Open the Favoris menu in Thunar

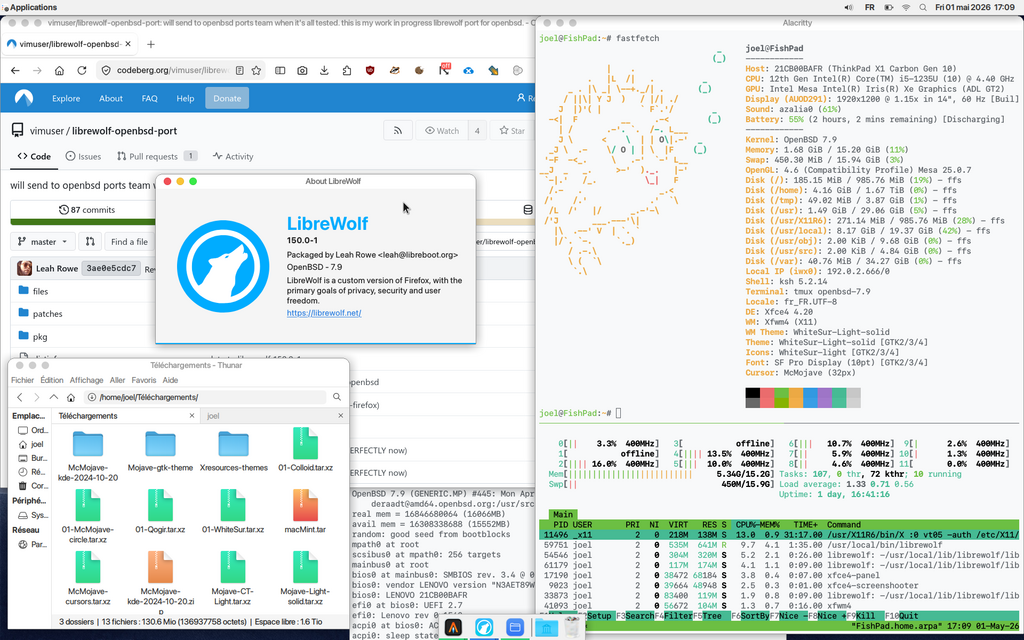(144, 380)
